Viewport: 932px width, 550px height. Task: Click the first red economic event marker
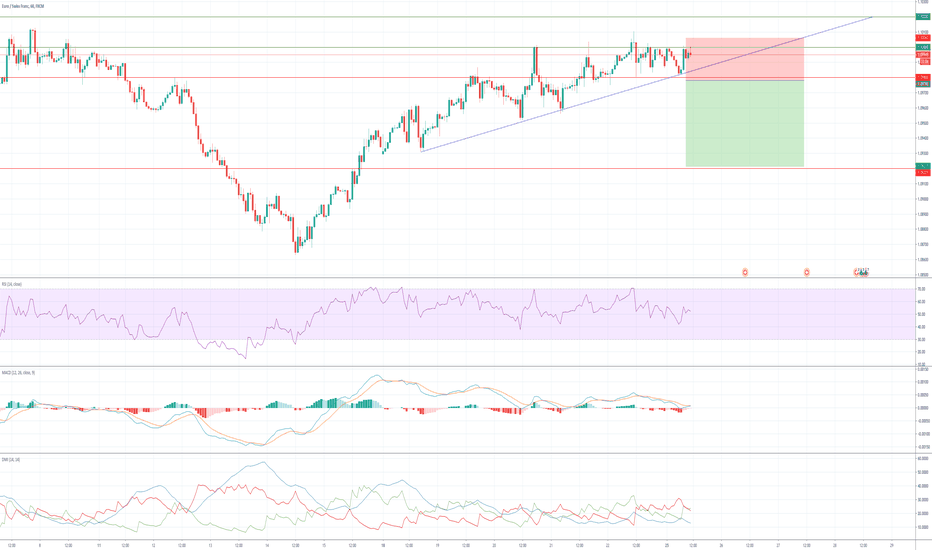tap(745, 271)
